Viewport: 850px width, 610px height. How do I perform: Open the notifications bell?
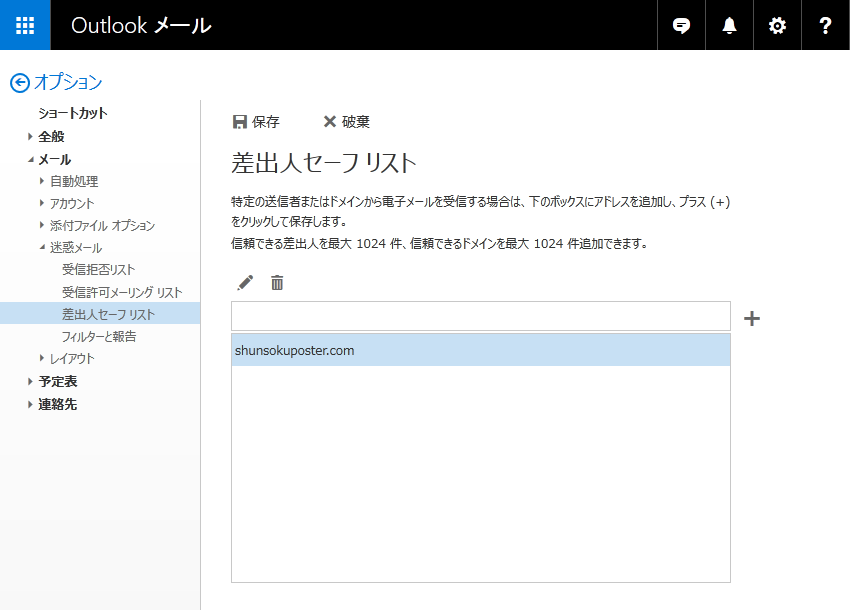pos(730,25)
